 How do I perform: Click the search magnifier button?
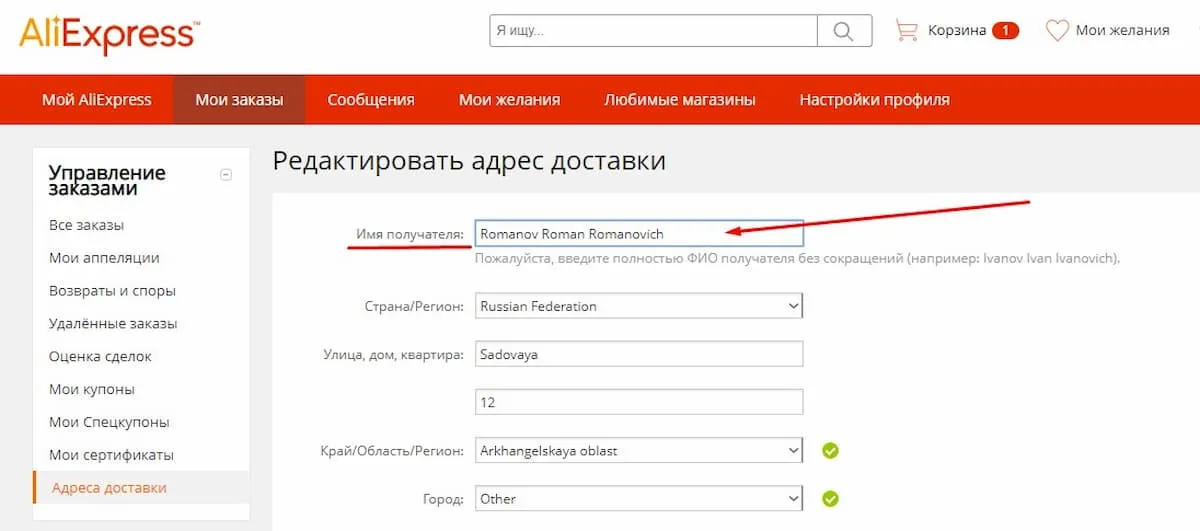click(844, 30)
